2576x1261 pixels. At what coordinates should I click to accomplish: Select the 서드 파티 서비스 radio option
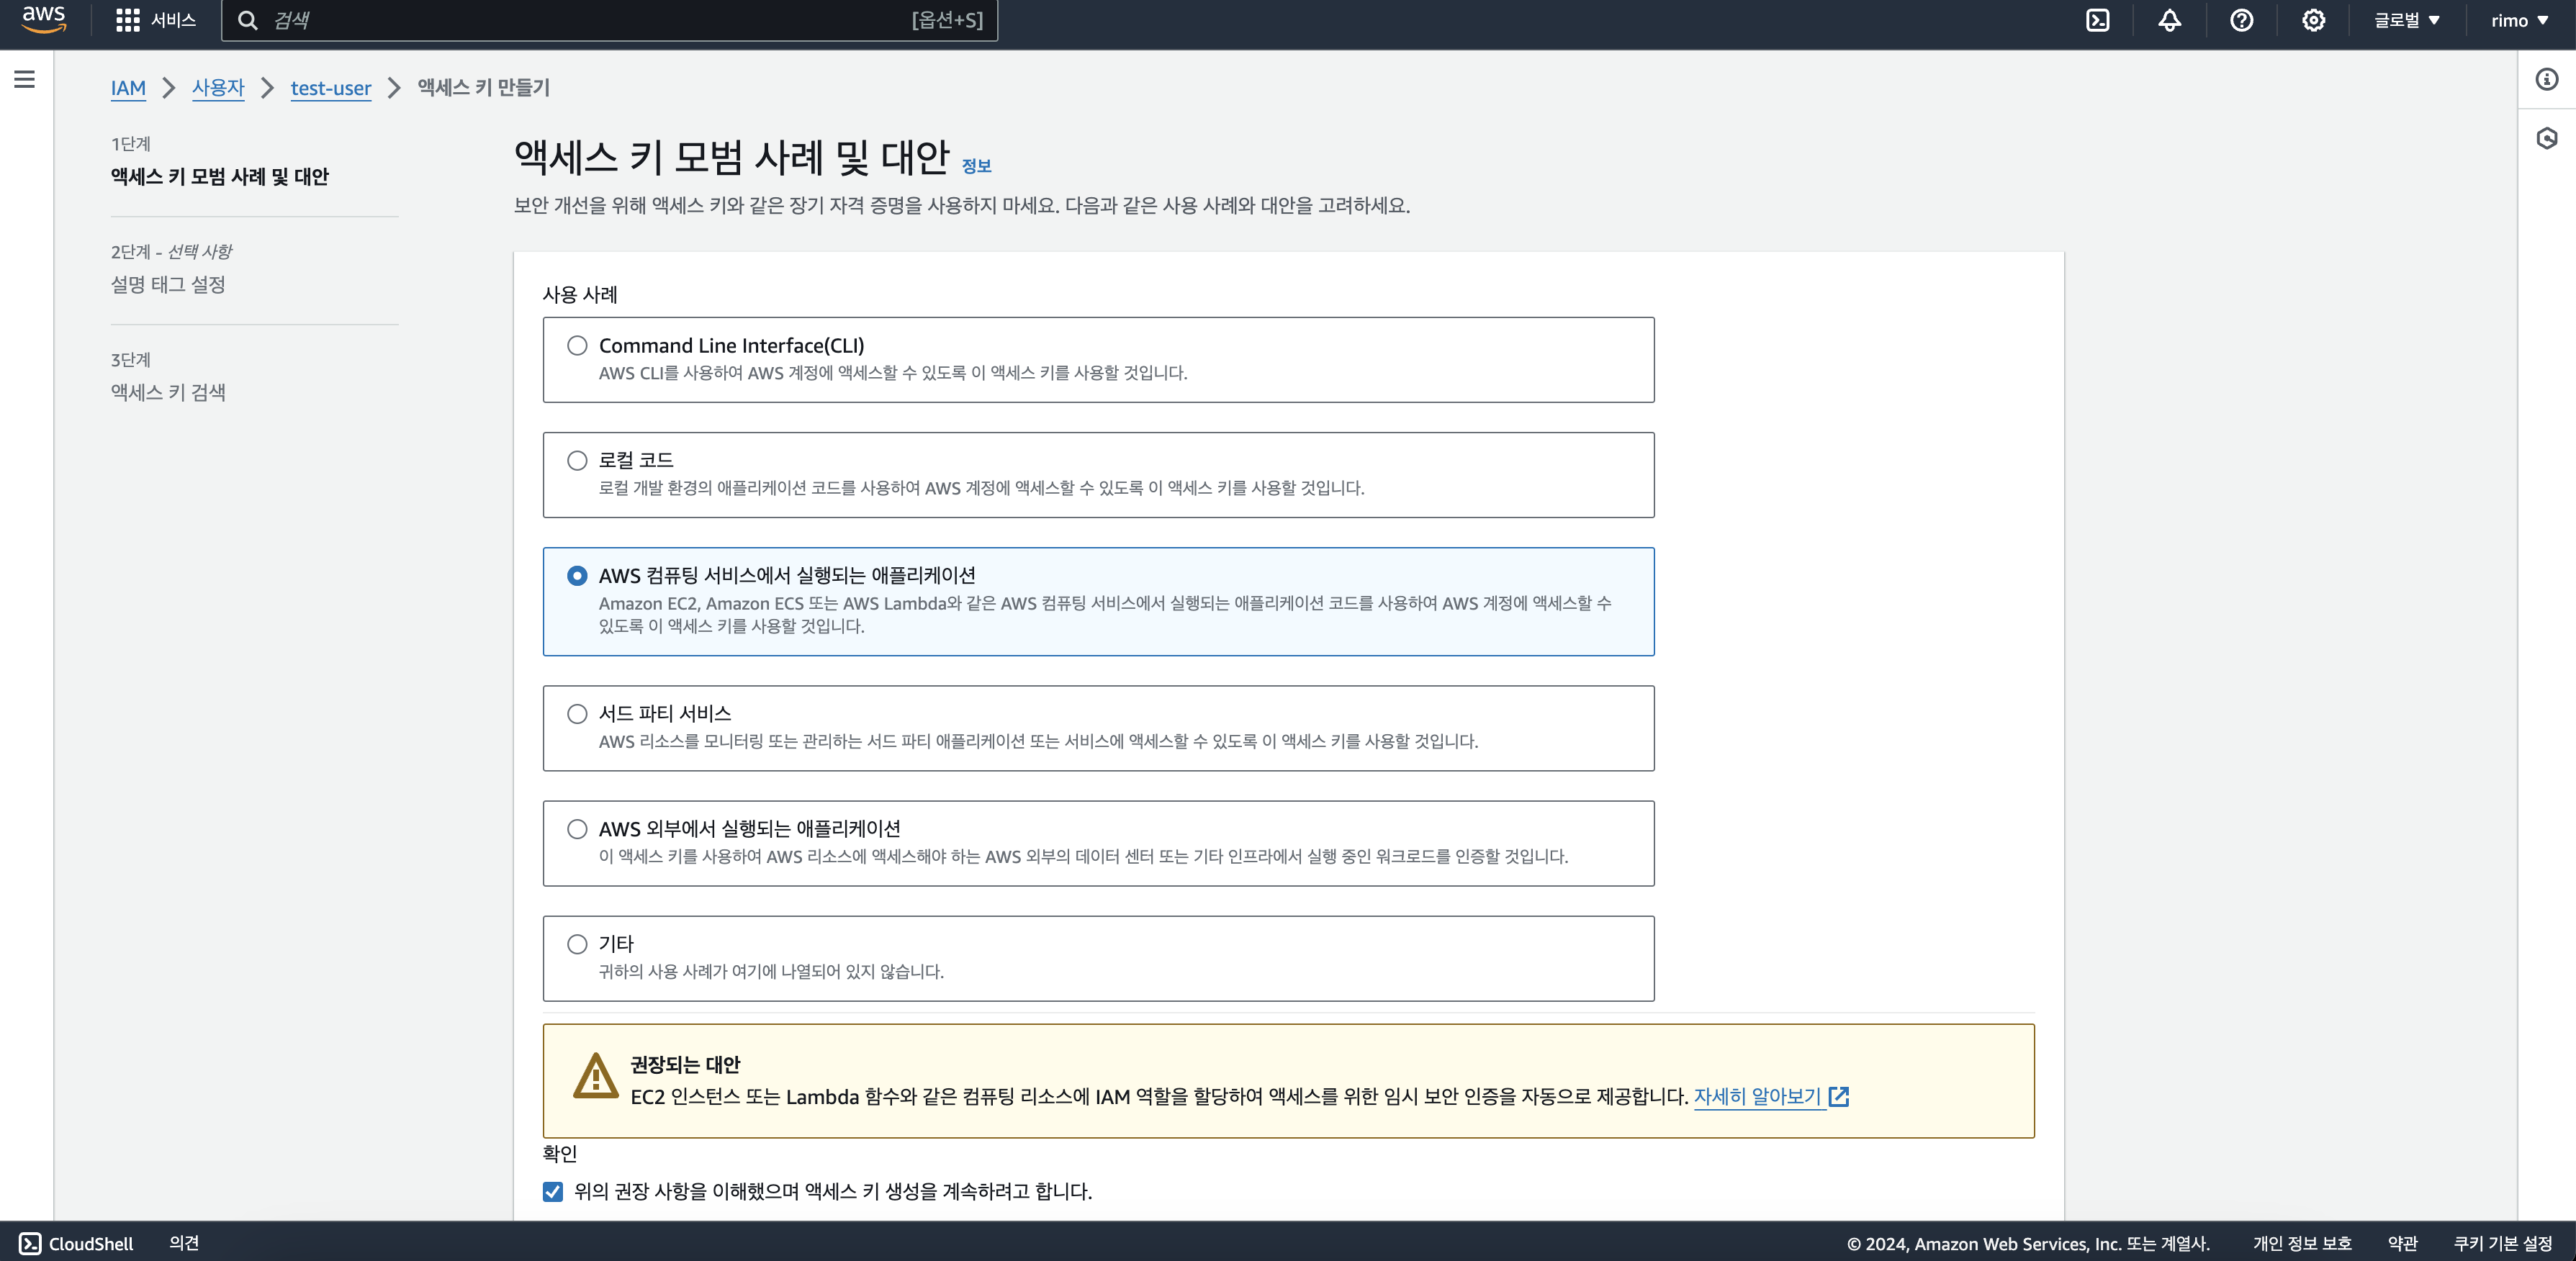point(577,713)
